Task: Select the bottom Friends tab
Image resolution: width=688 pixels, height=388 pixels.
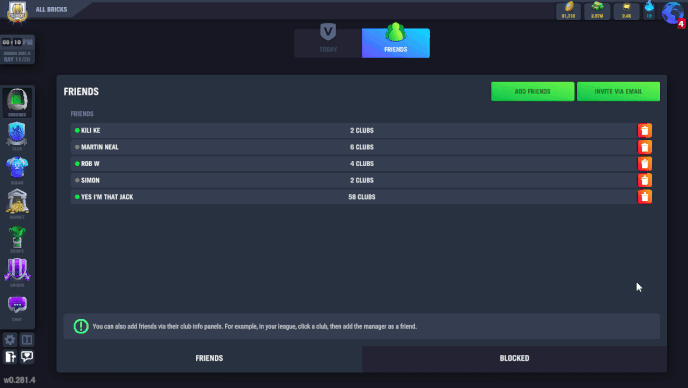Action: 209,359
